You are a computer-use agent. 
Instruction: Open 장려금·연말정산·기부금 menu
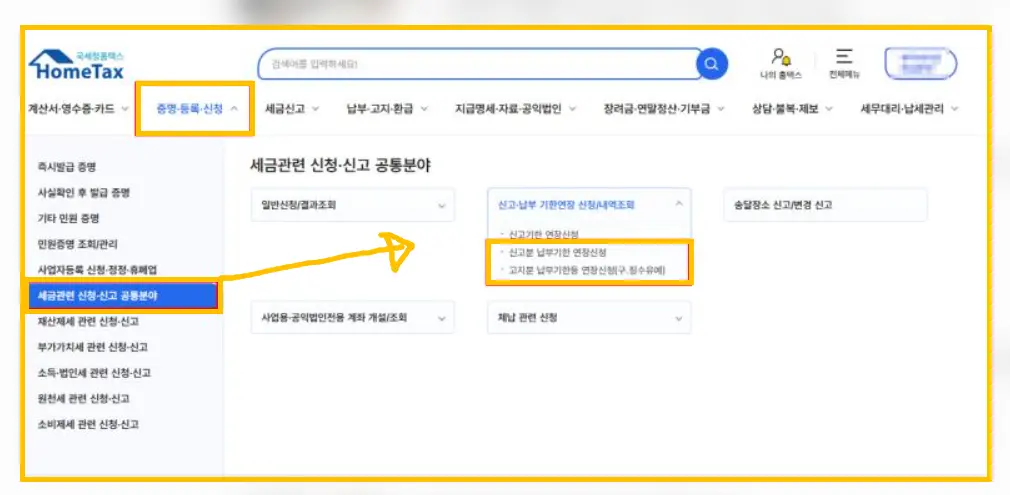click(664, 109)
